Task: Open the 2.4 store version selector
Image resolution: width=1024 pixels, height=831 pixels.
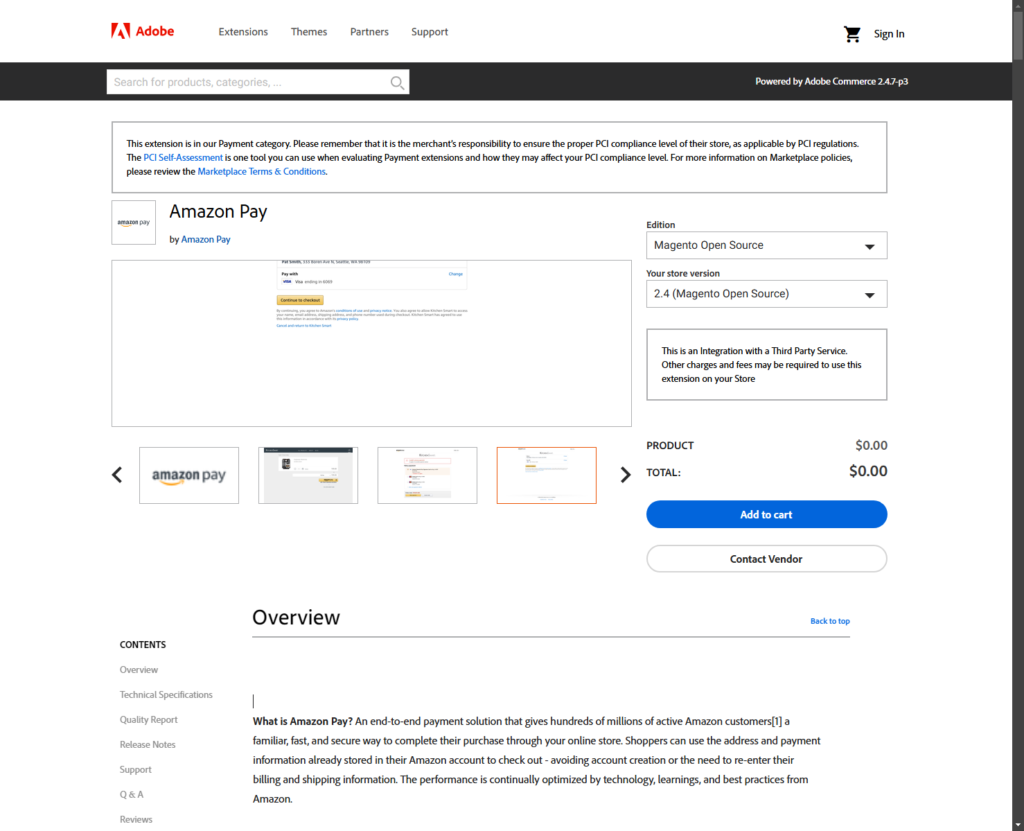Action: (x=766, y=293)
